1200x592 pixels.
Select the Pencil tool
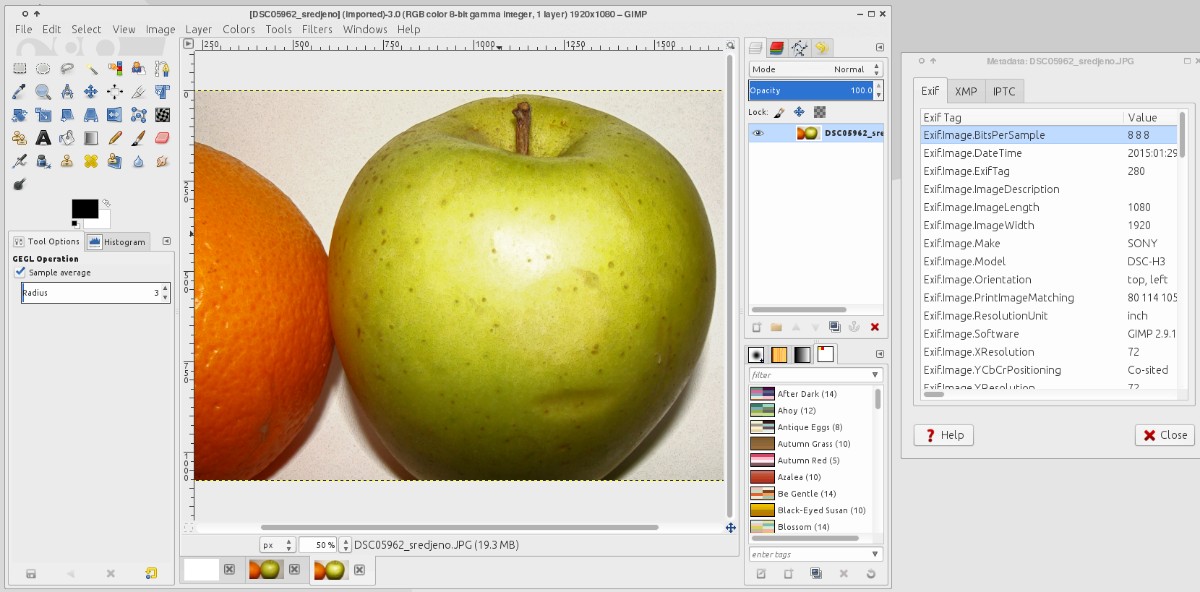(x=115, y=138)
